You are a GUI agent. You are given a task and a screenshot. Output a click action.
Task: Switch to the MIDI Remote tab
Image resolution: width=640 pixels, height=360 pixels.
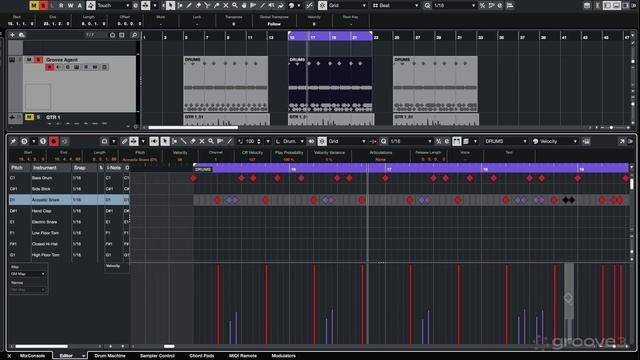click(x=242, y=356)
